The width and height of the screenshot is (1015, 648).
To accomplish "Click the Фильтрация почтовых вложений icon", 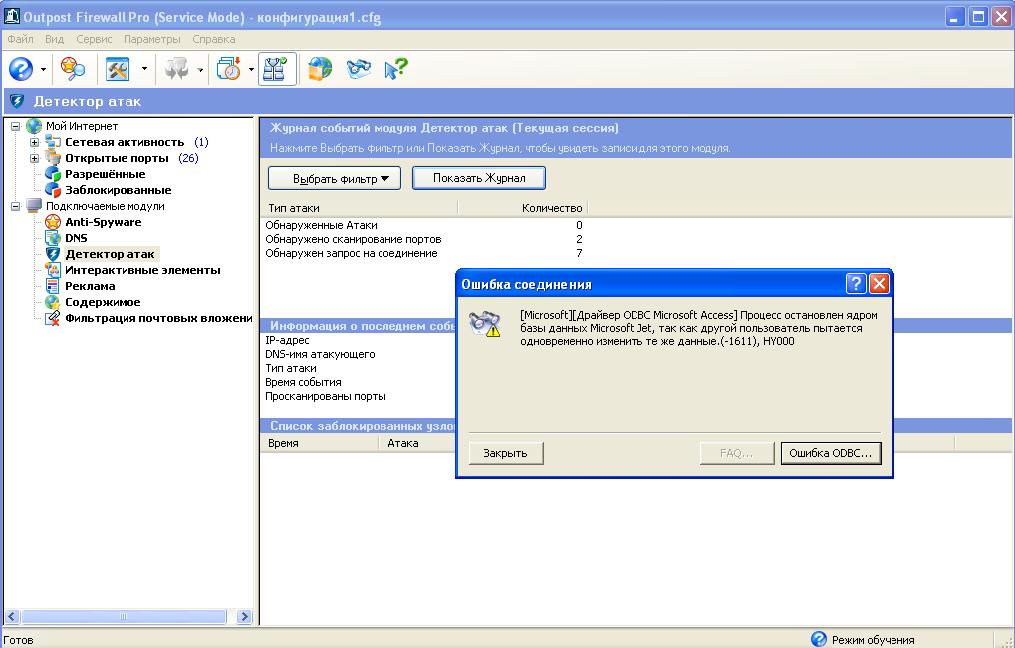I will [x=53, y=318].
